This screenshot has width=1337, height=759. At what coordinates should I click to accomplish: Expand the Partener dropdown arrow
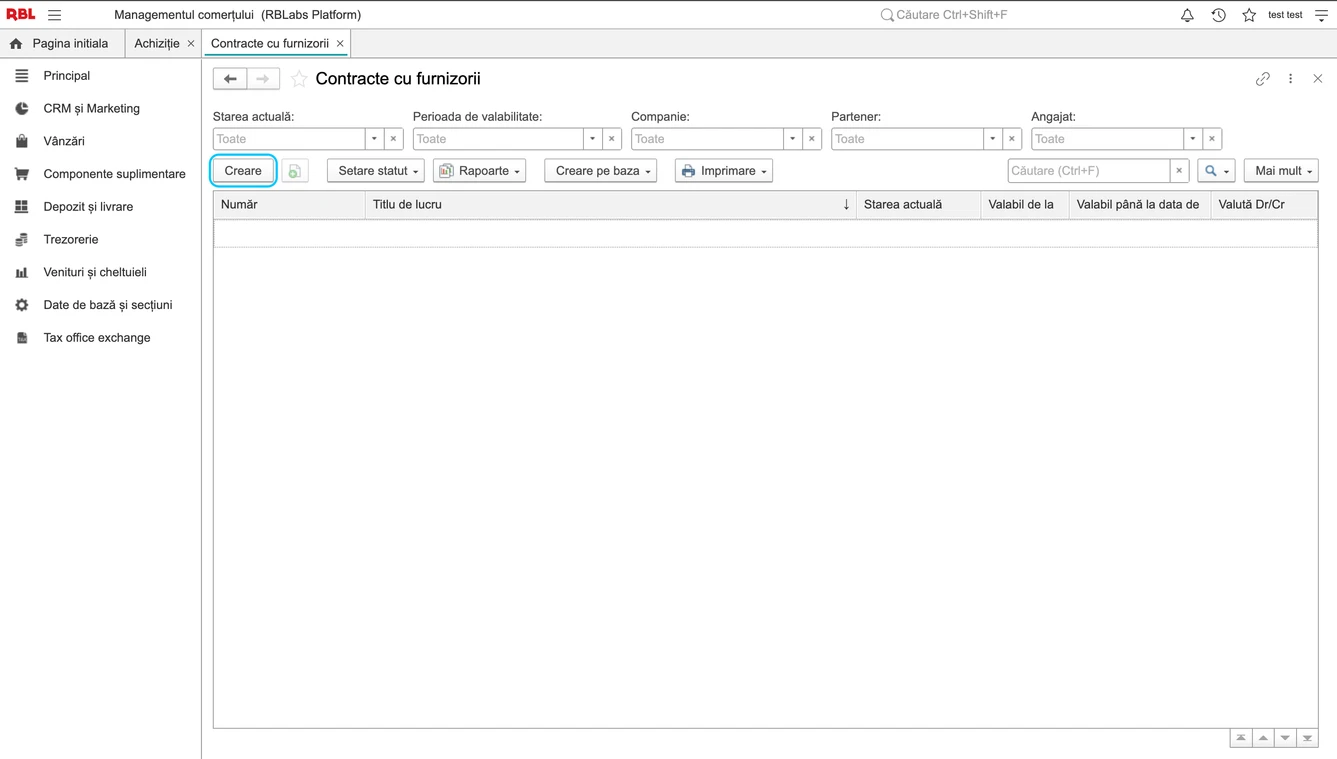(x=993, y=139)
